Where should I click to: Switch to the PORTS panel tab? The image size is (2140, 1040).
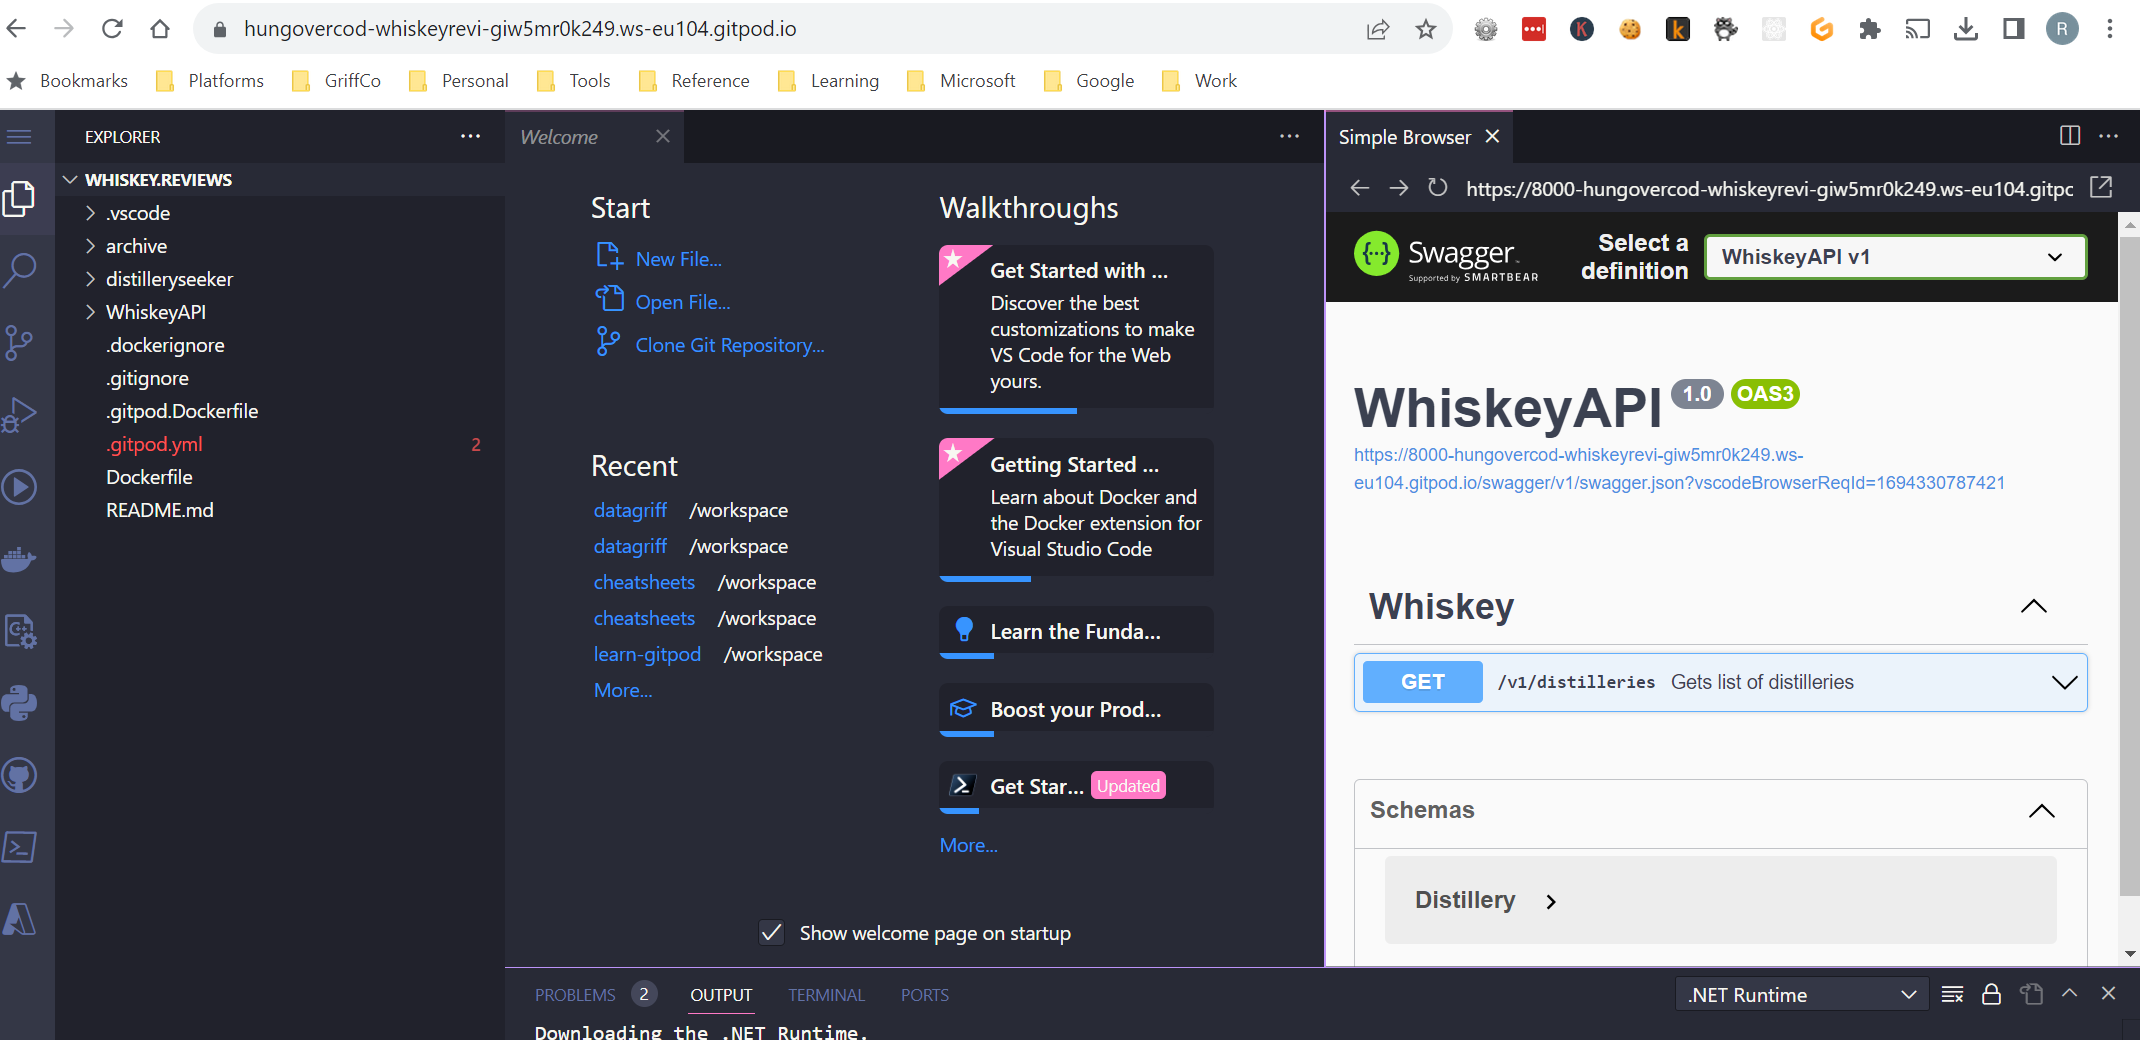[924, 995]
